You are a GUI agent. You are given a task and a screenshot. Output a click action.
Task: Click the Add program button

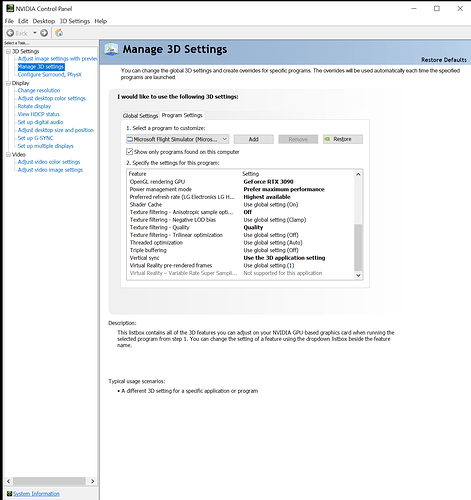coord(254,139)
